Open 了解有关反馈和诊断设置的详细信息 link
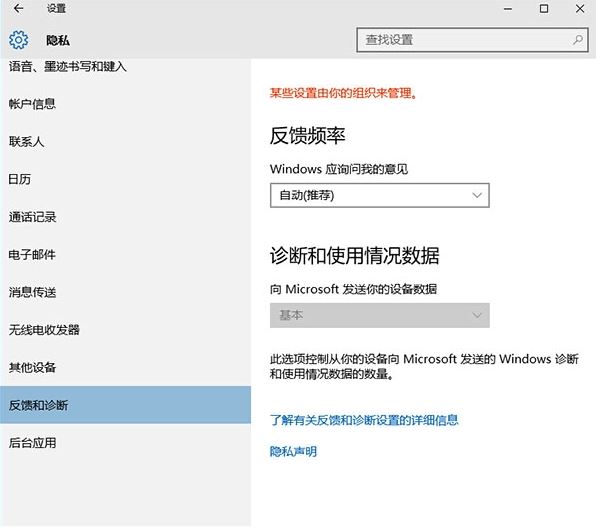This screenshot has width=597, height=531. (364, 420)
